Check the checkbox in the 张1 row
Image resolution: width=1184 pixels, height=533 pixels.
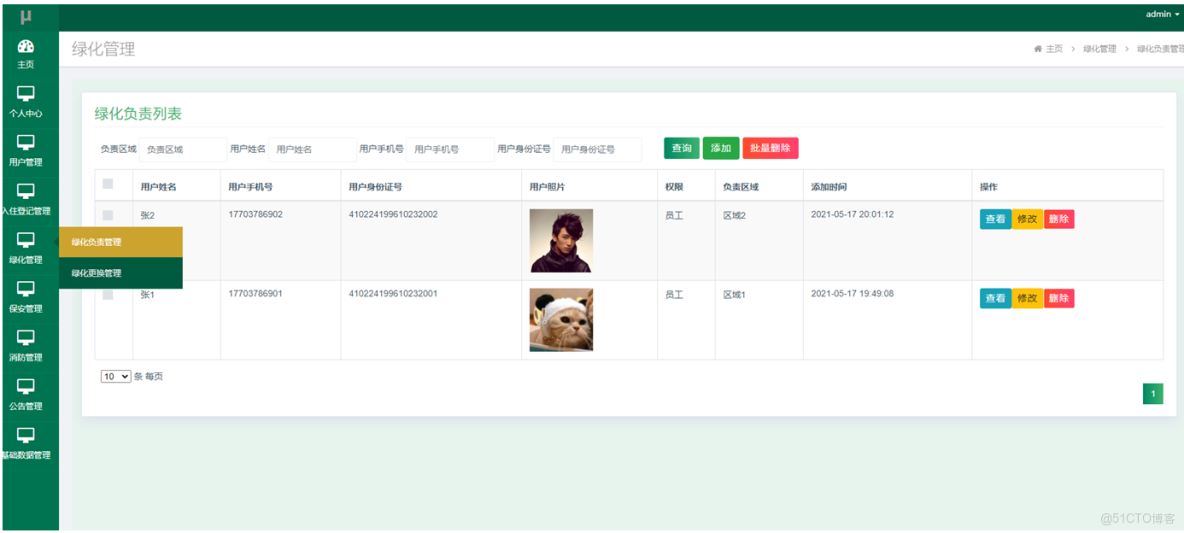tap(107, 294)
